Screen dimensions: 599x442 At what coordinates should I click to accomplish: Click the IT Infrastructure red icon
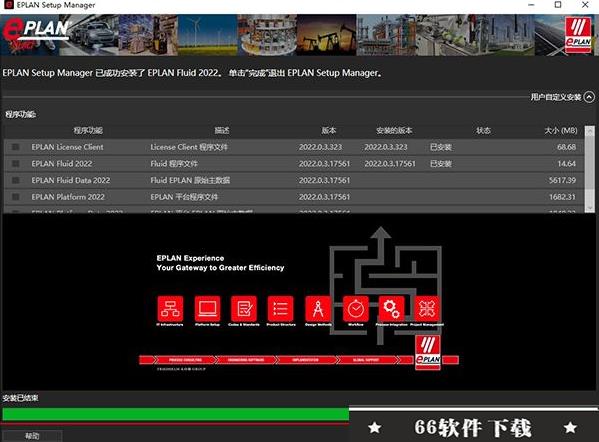coord(170,309)
